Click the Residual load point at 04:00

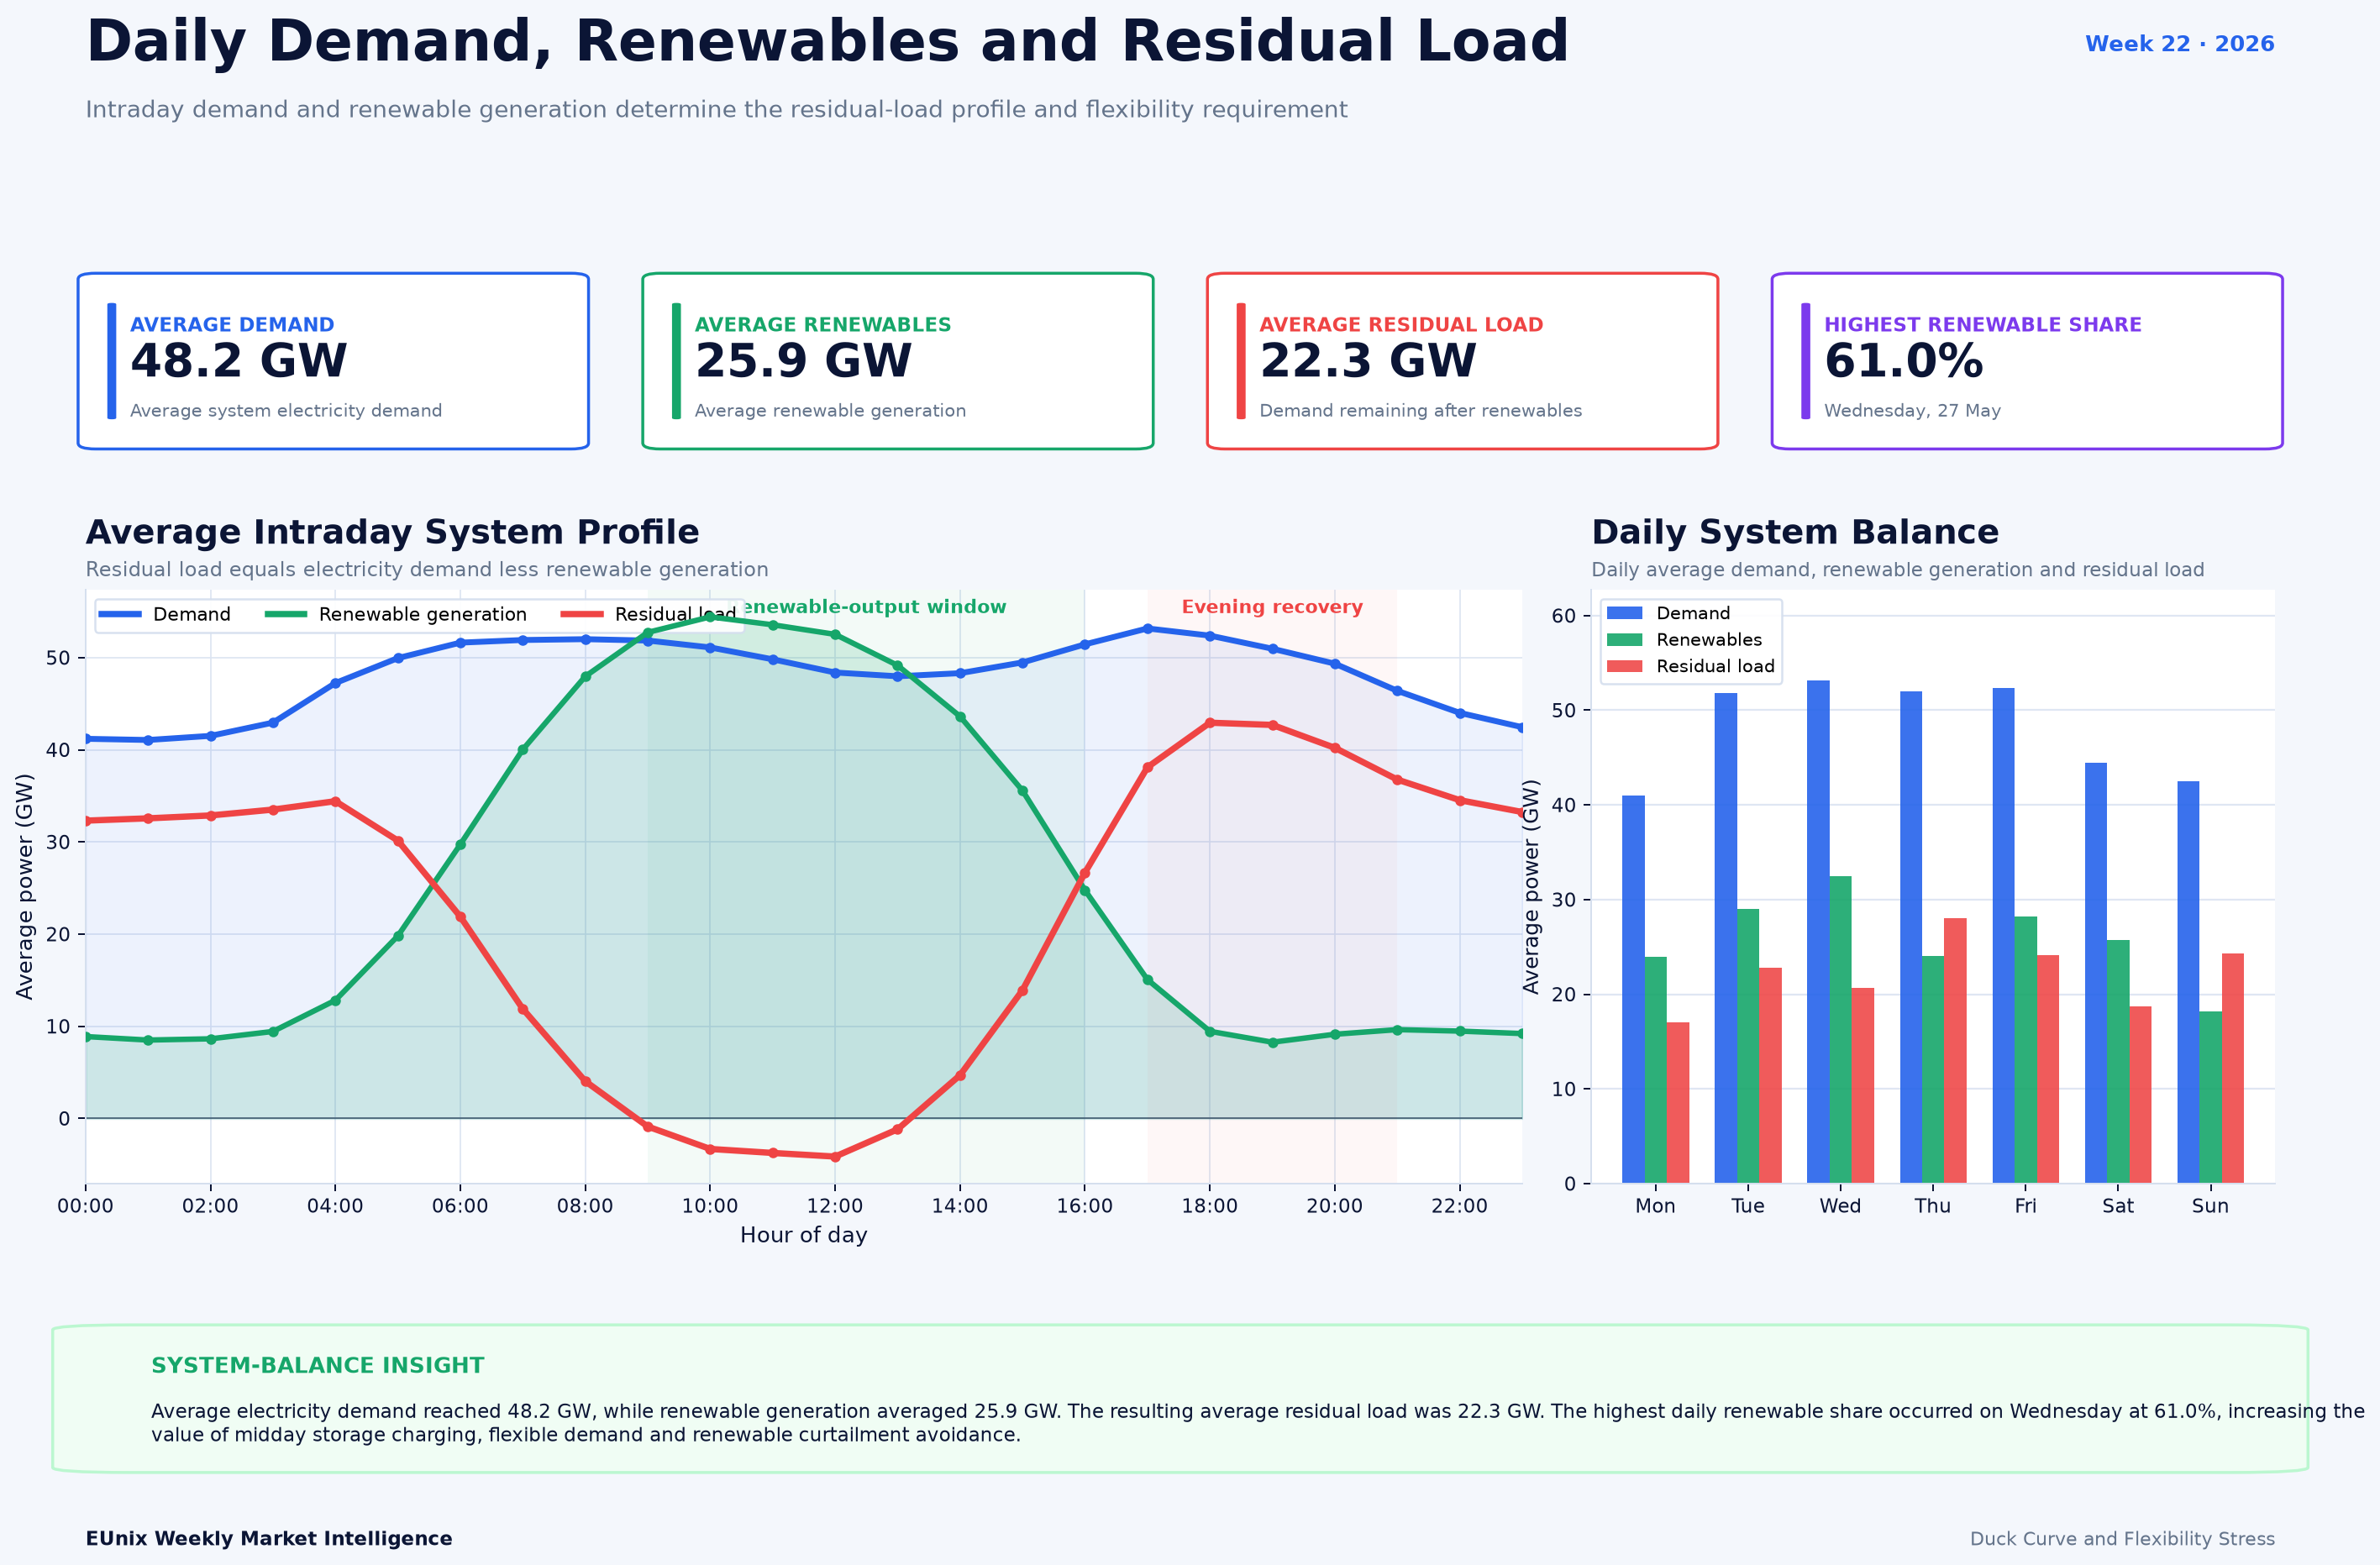[x=335, y=801]
